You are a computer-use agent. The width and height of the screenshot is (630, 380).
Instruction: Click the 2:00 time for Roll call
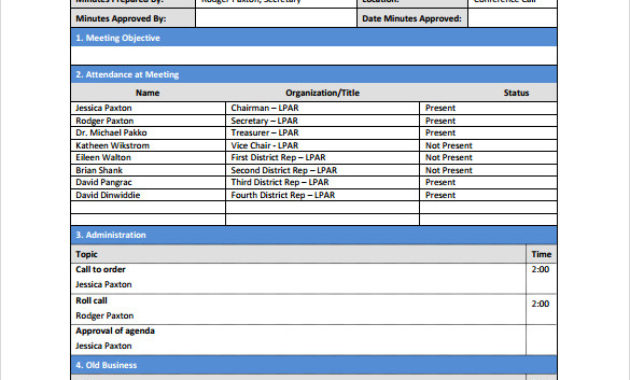click(x=540, y=304)
